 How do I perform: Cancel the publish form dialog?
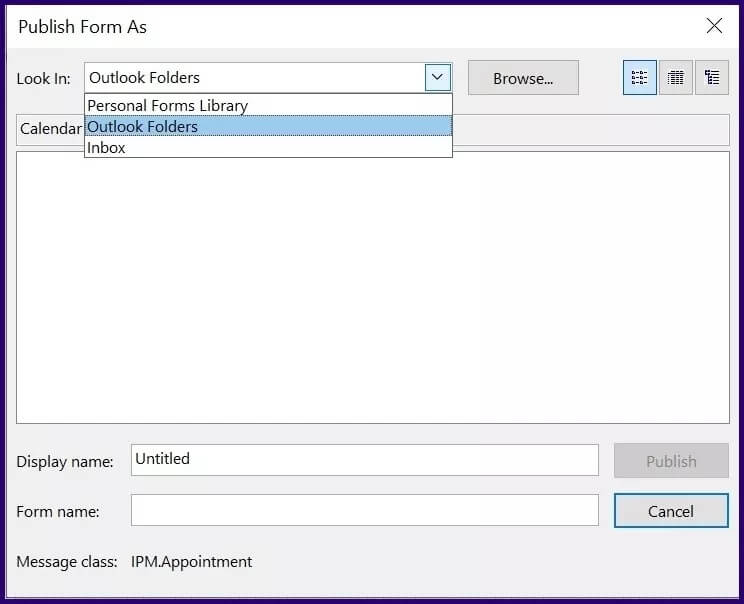pos(671,511)
